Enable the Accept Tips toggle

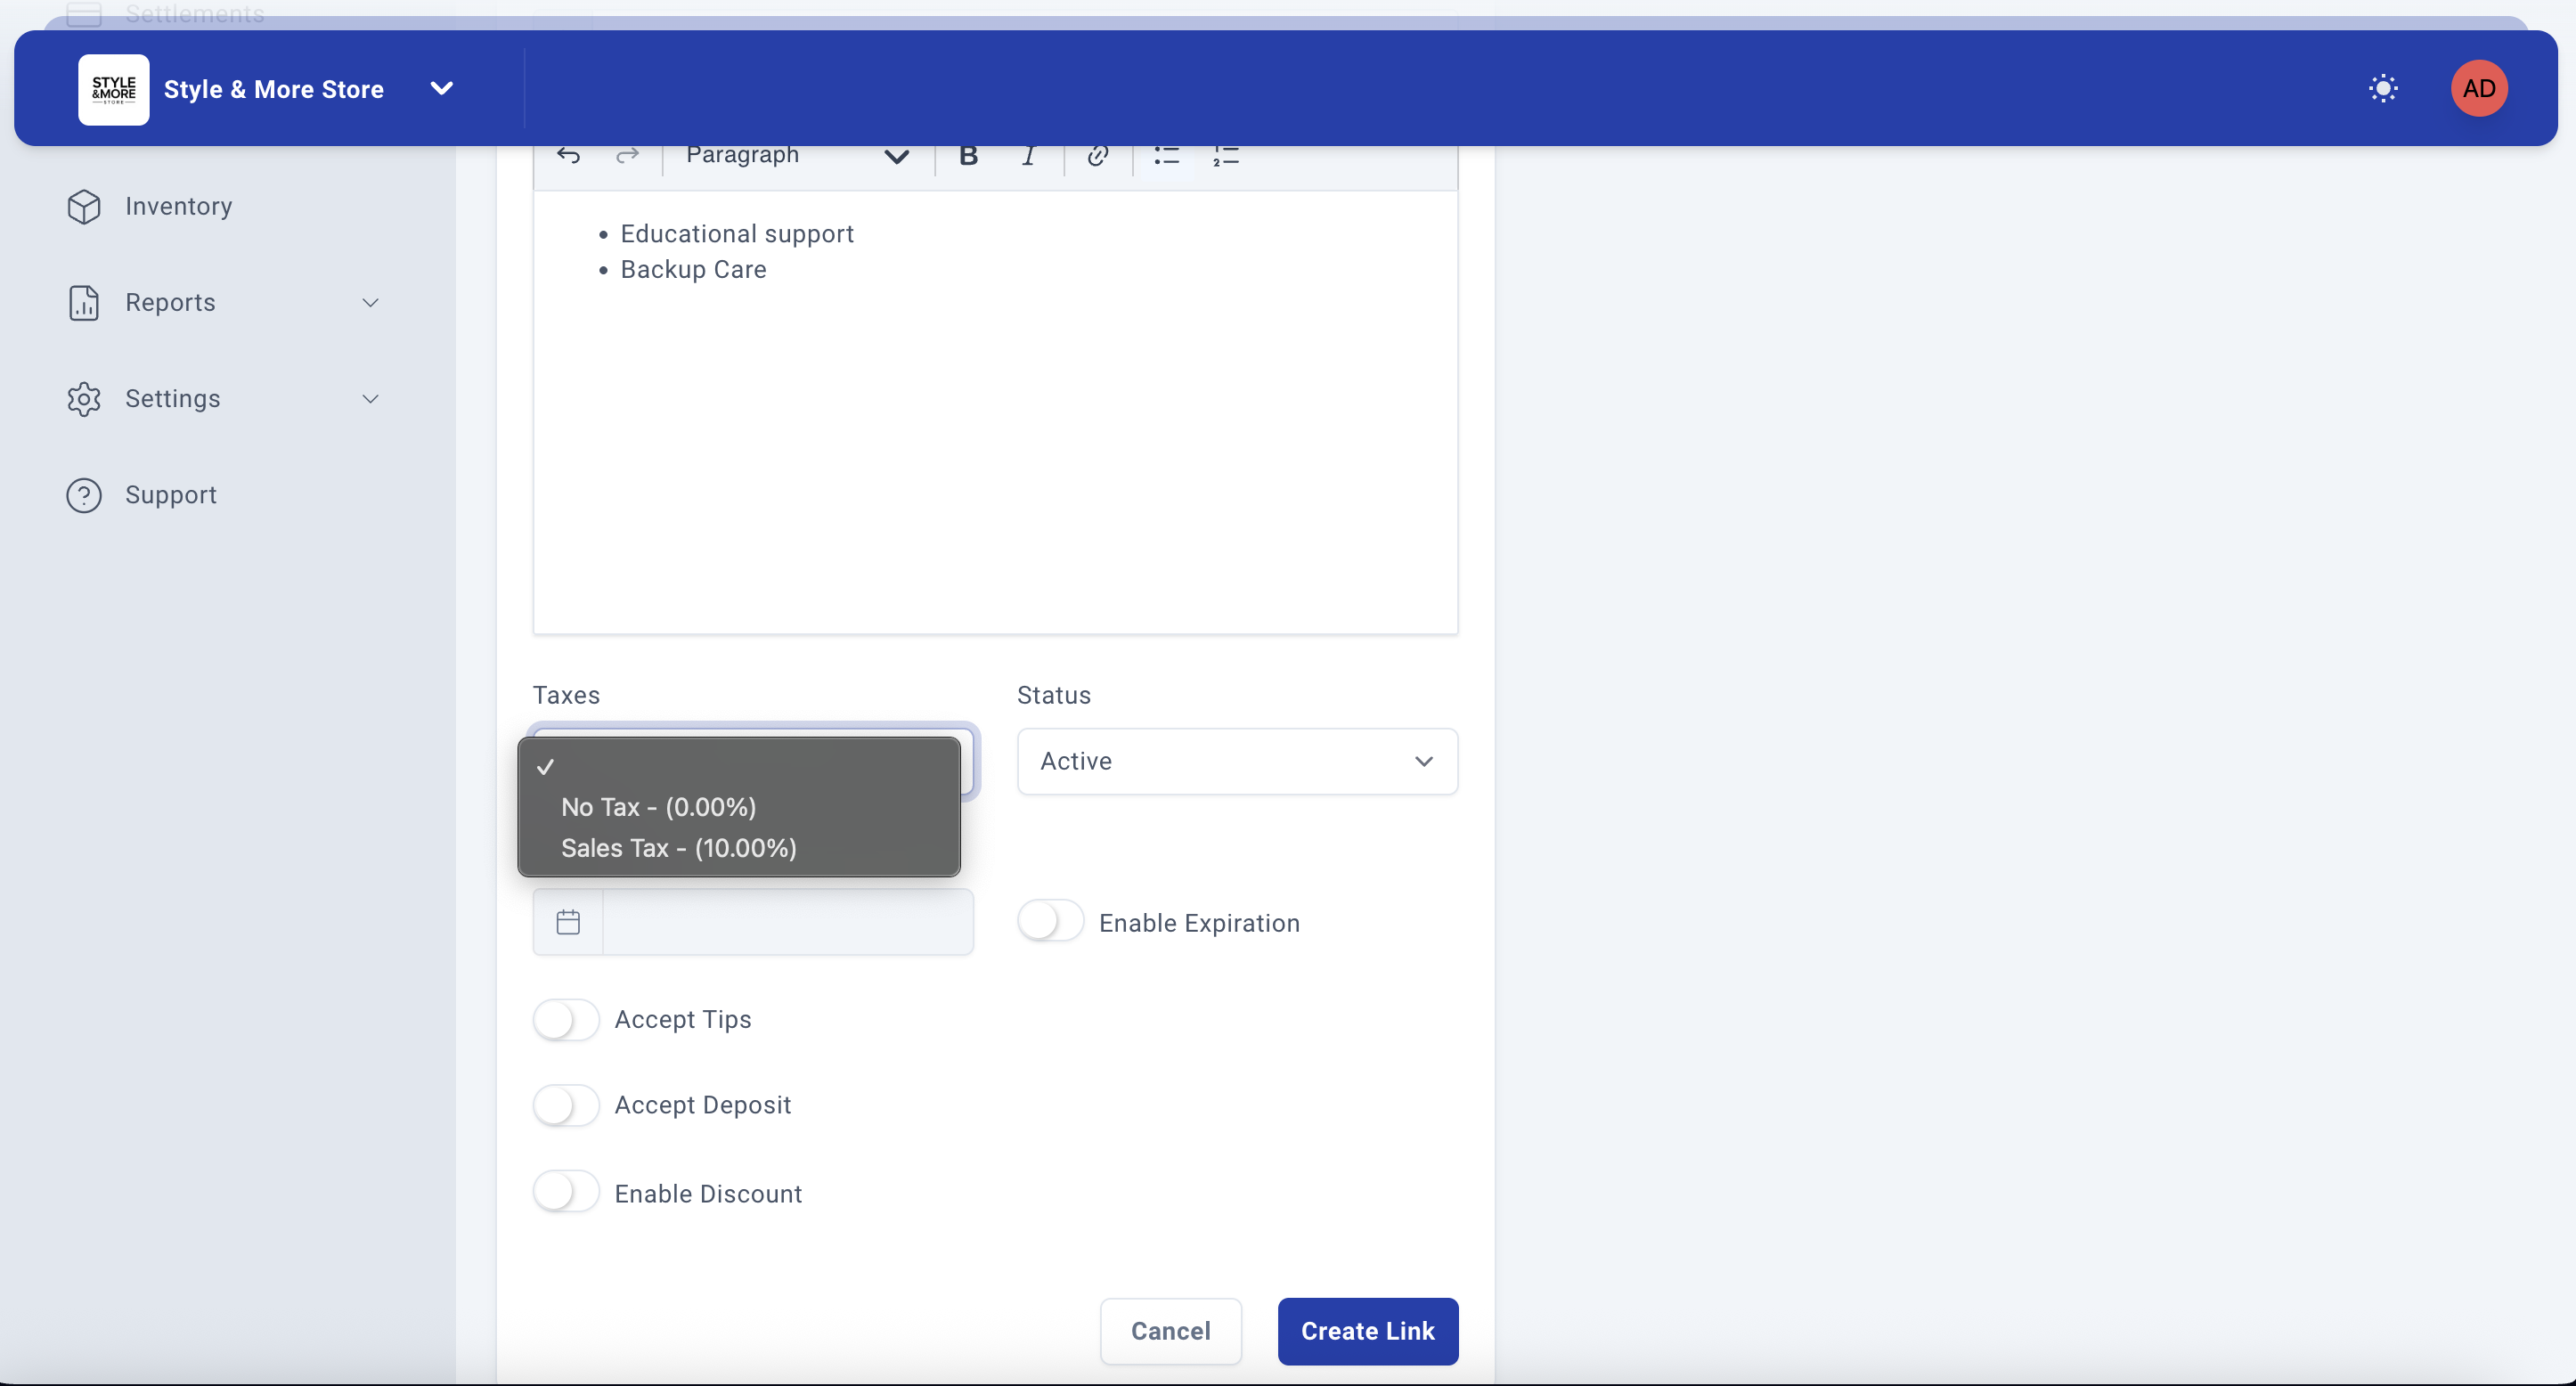coord(565,1020)
